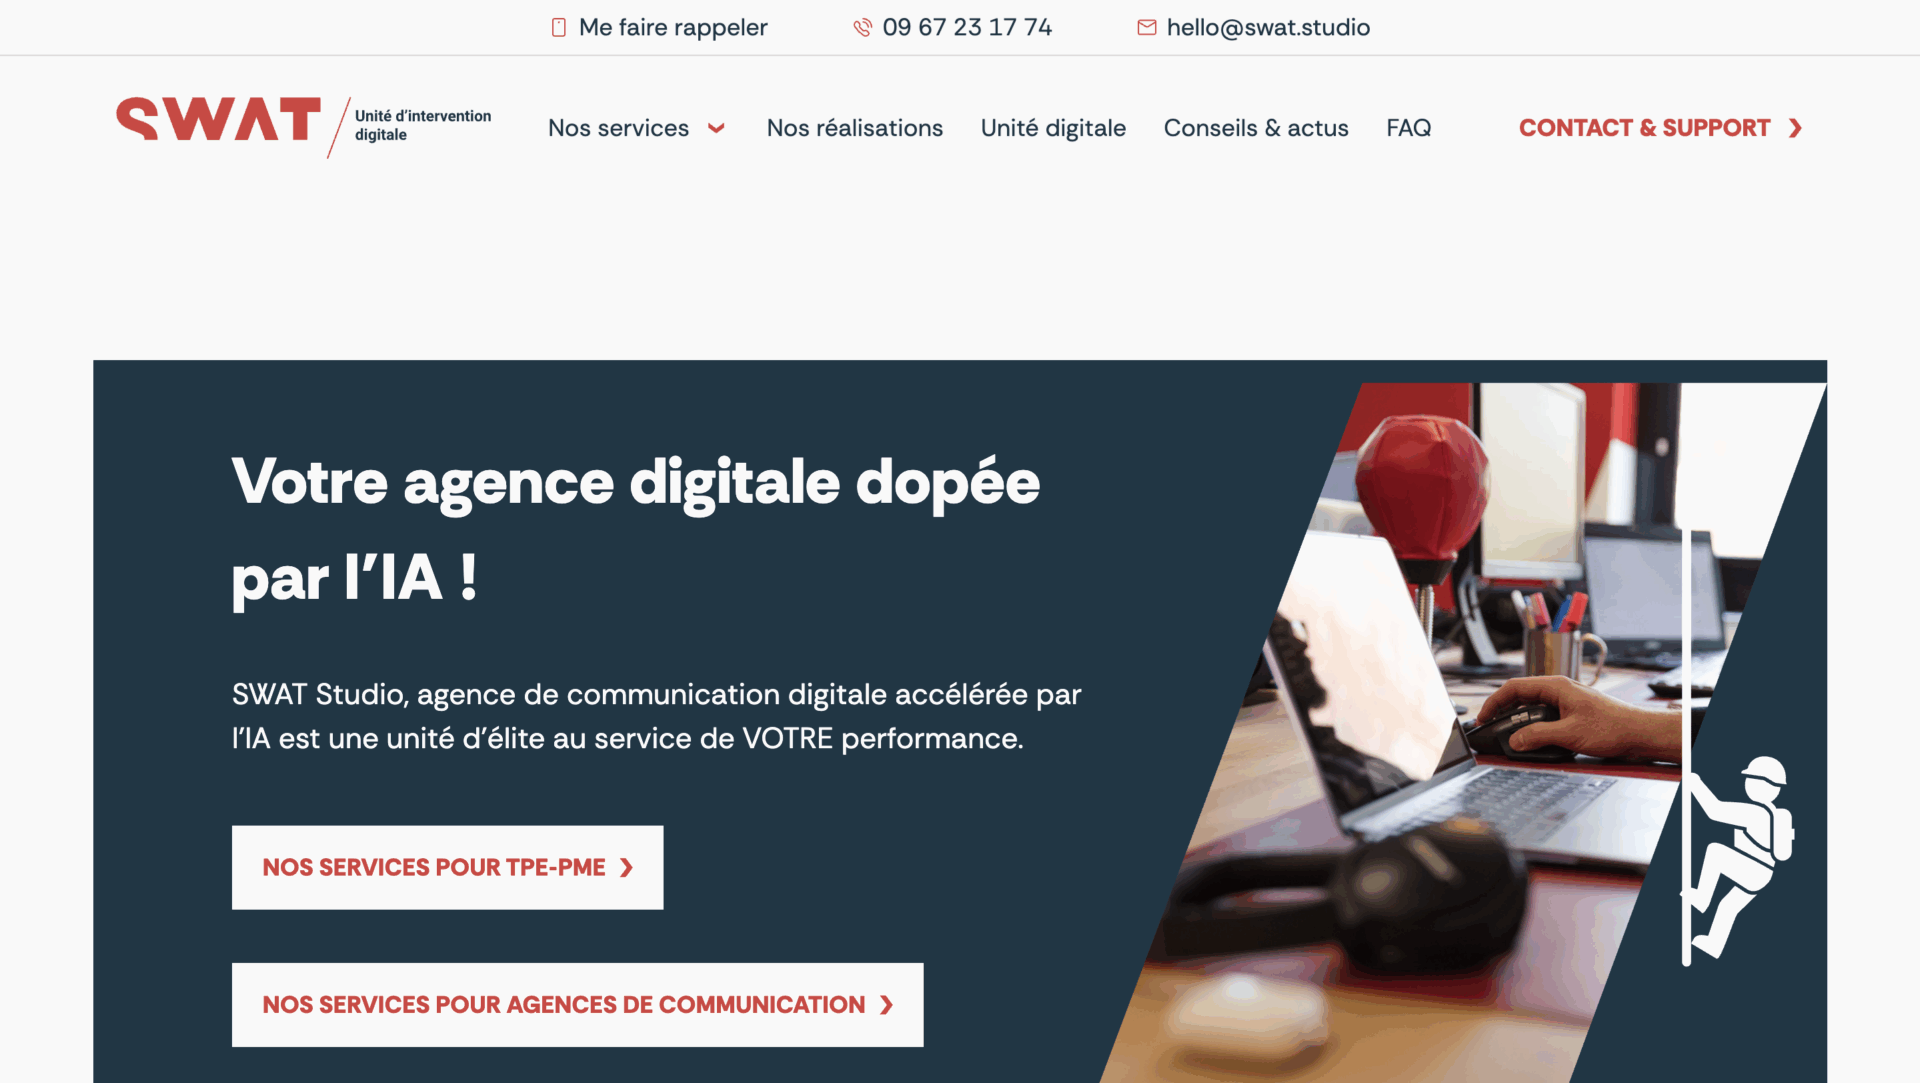Go to Nos réalisations page
The image size is (1920, 1083).
tap(855, 128)
